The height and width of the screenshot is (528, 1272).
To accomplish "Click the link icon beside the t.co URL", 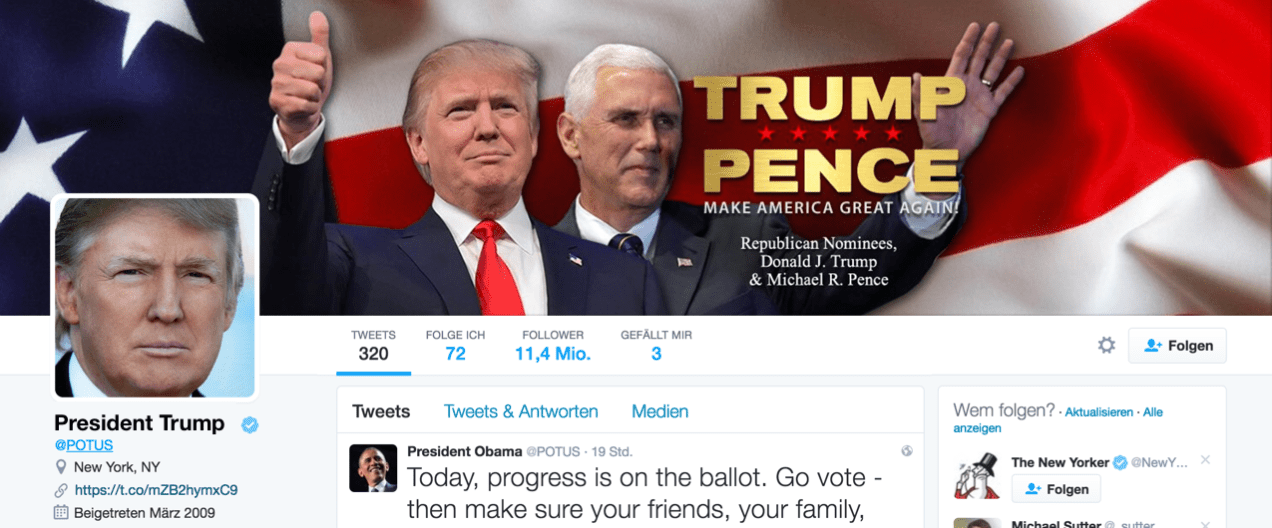I will click(x=61, y=490).
